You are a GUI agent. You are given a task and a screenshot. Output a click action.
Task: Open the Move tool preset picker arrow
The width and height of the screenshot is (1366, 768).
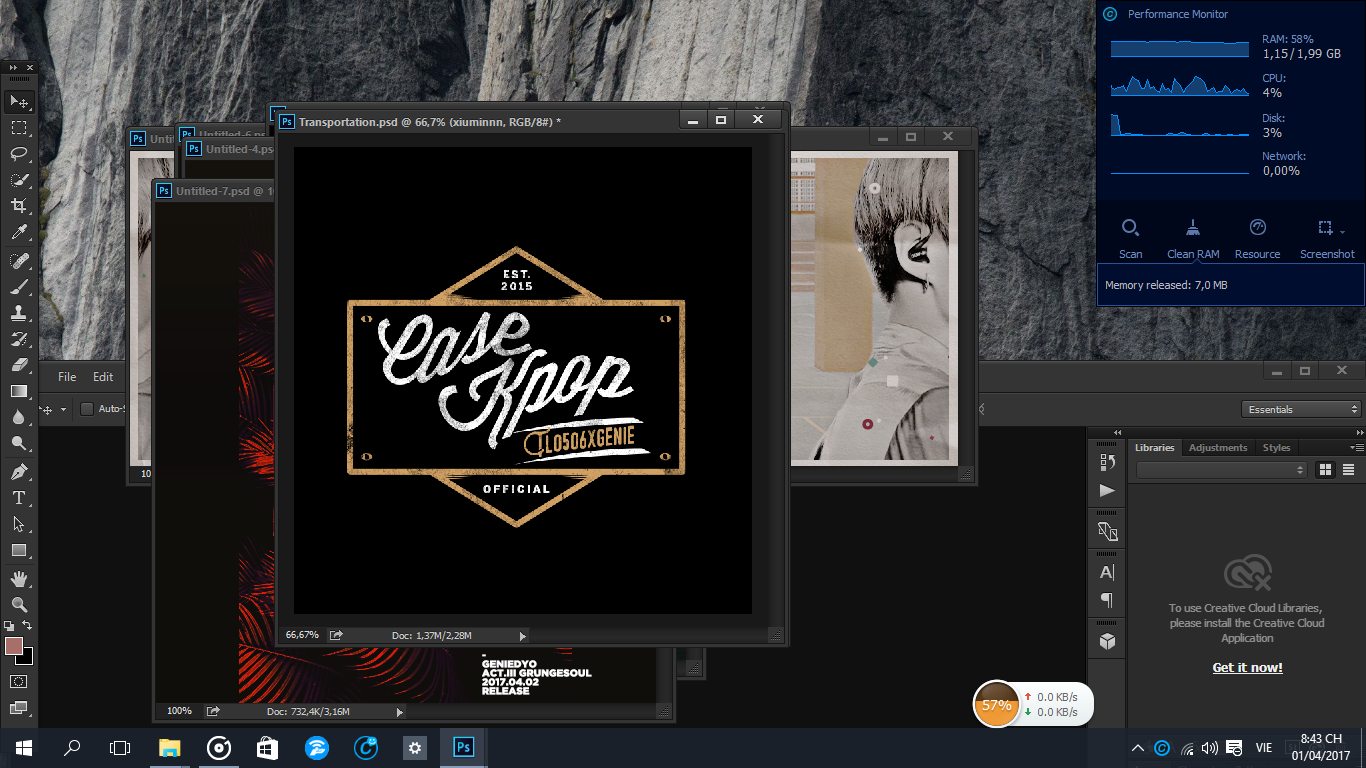point(64,409)
